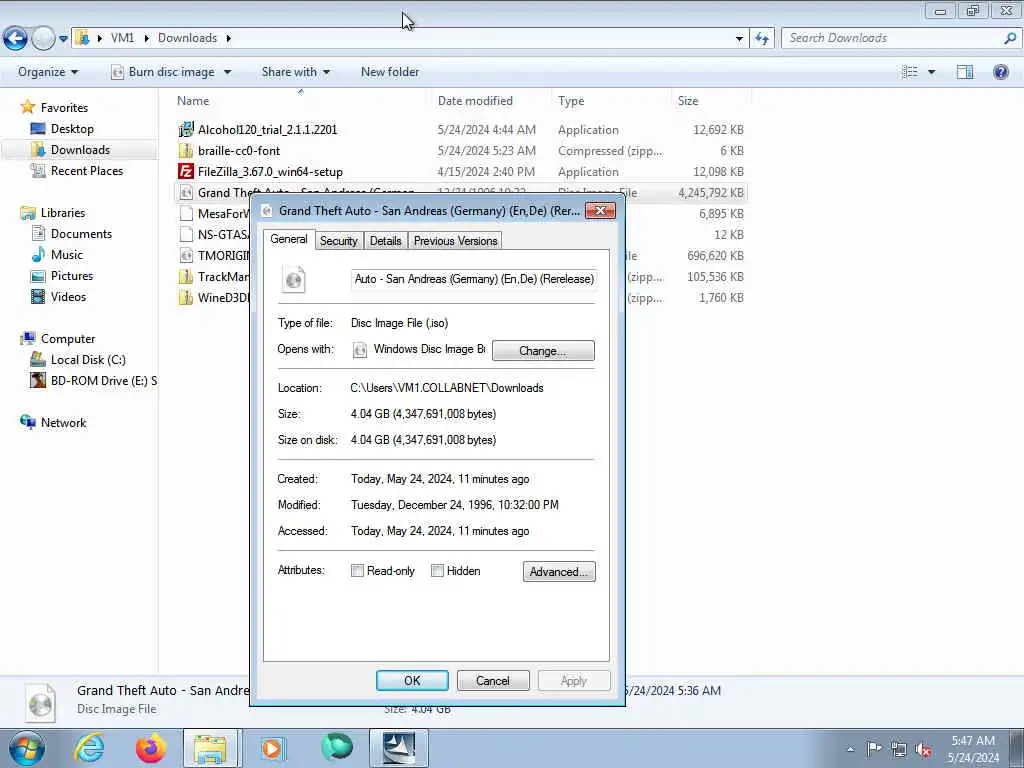Screen dimensions: 1024x768
Task: Click the blue Help icon
Action: (x=1000, y=72)
